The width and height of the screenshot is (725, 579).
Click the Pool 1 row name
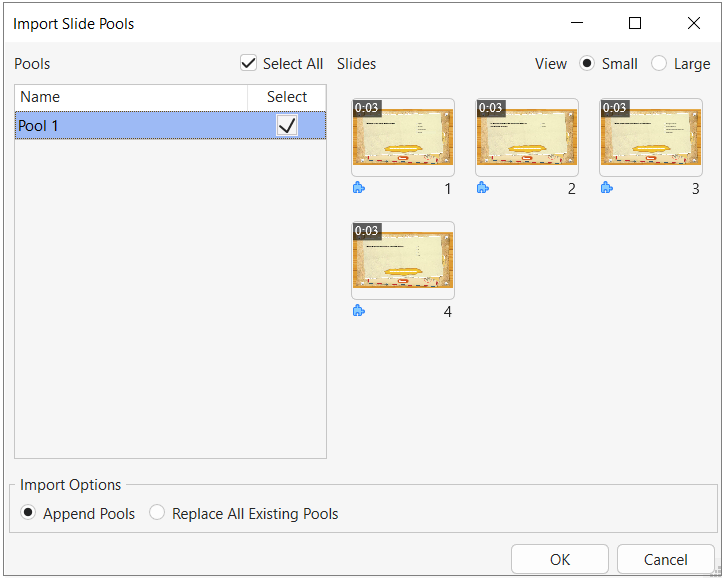[x=38, y=126]
